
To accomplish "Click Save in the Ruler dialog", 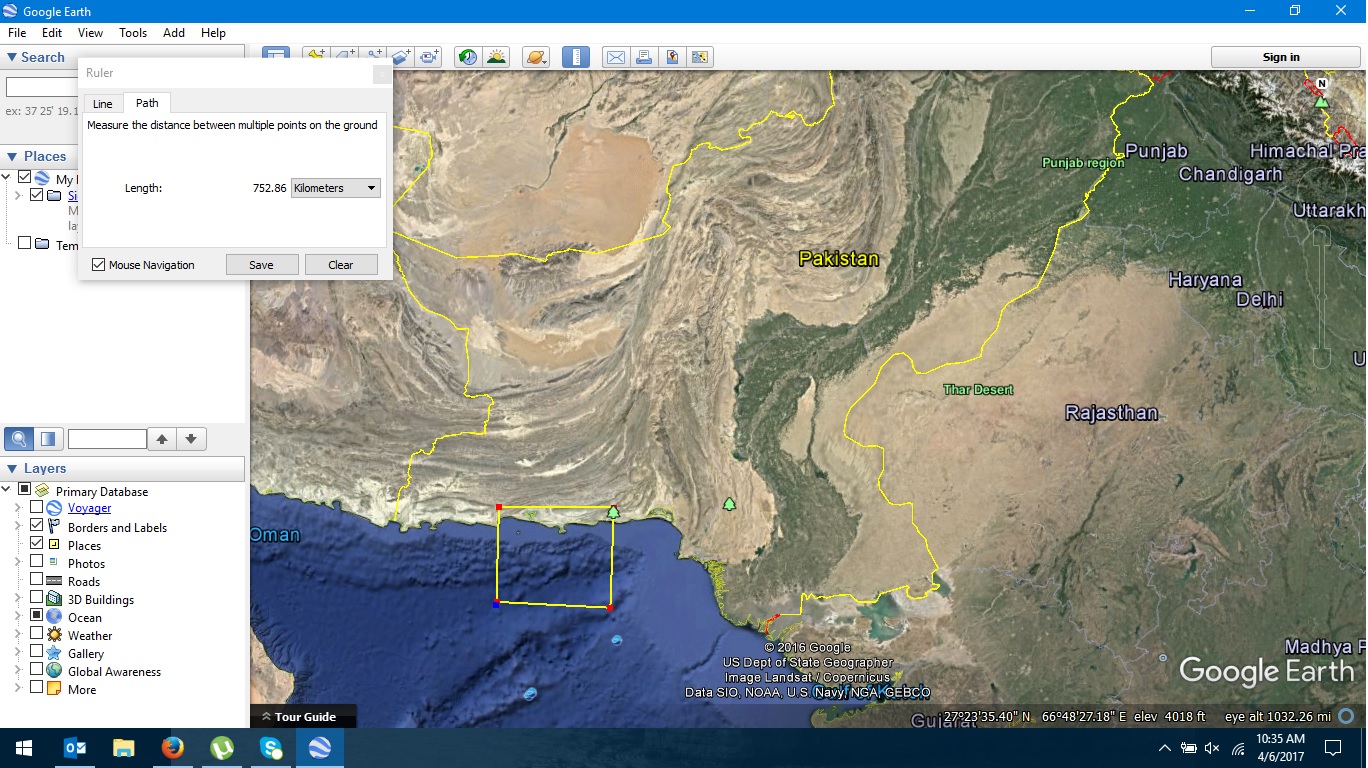I will [x=261, y=265].
